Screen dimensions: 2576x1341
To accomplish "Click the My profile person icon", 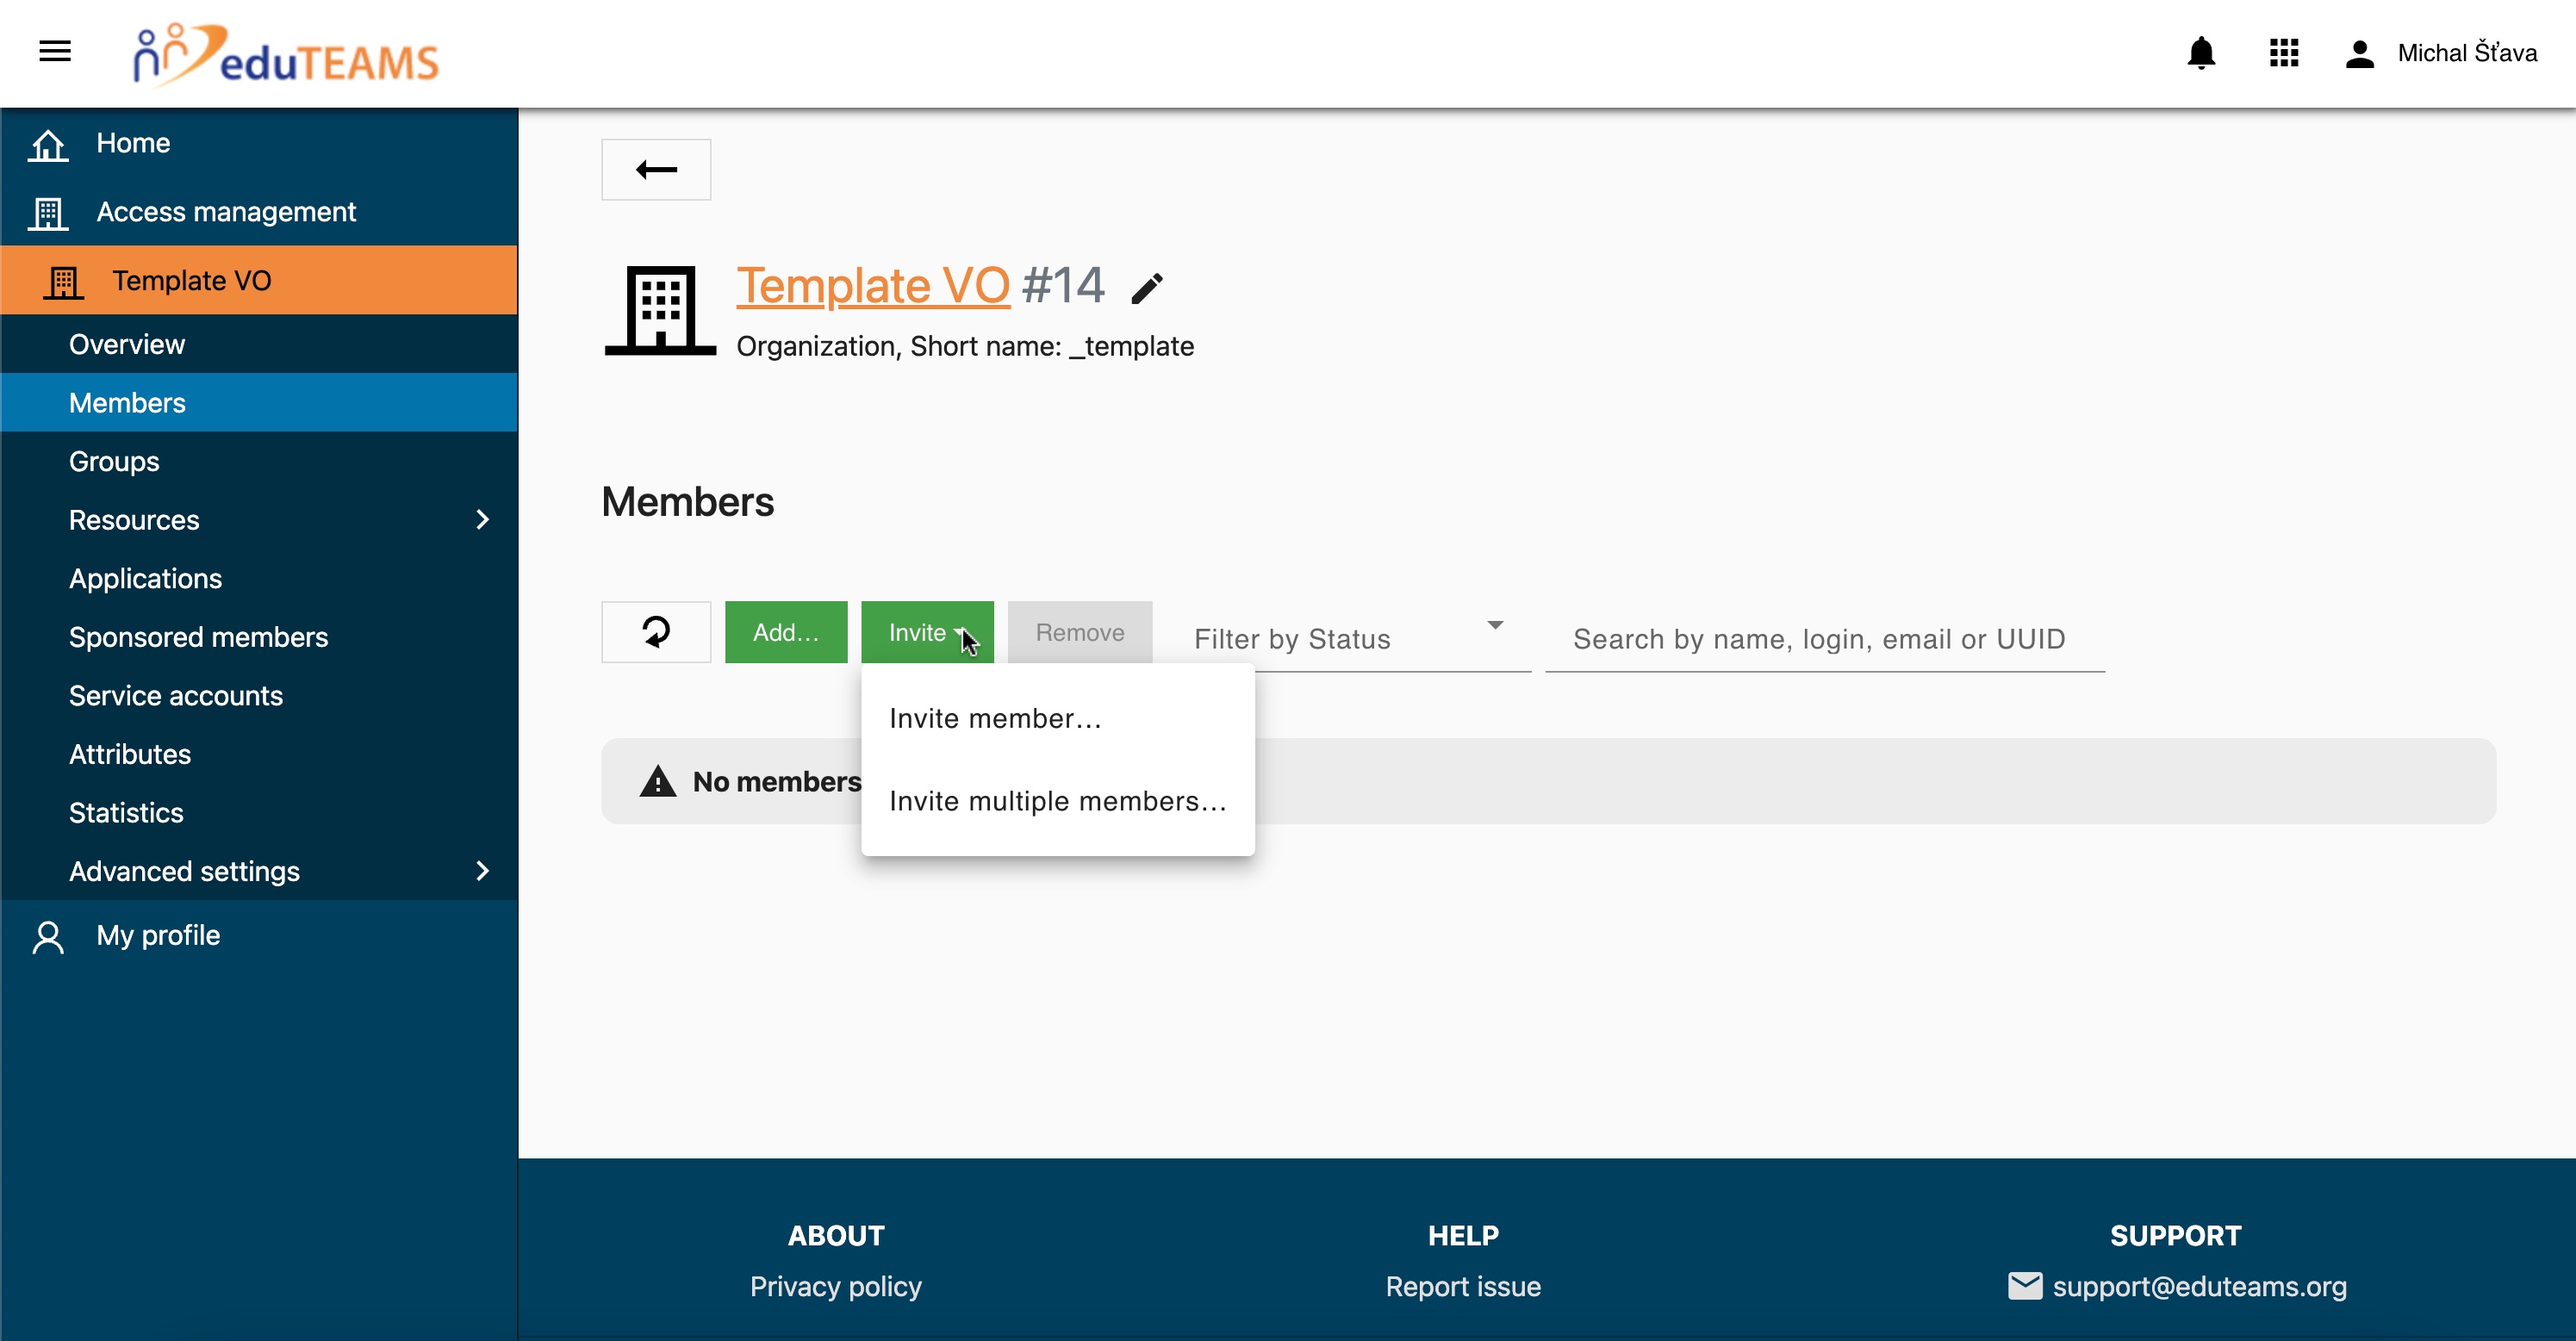I will (48, 938).
